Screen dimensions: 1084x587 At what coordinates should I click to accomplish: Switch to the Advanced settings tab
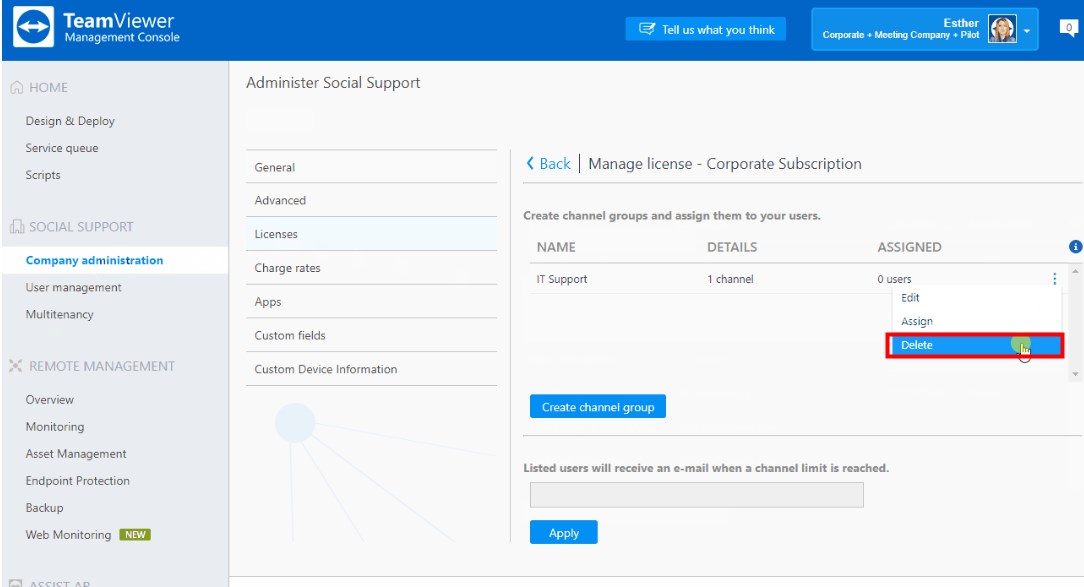pos(280,200)
